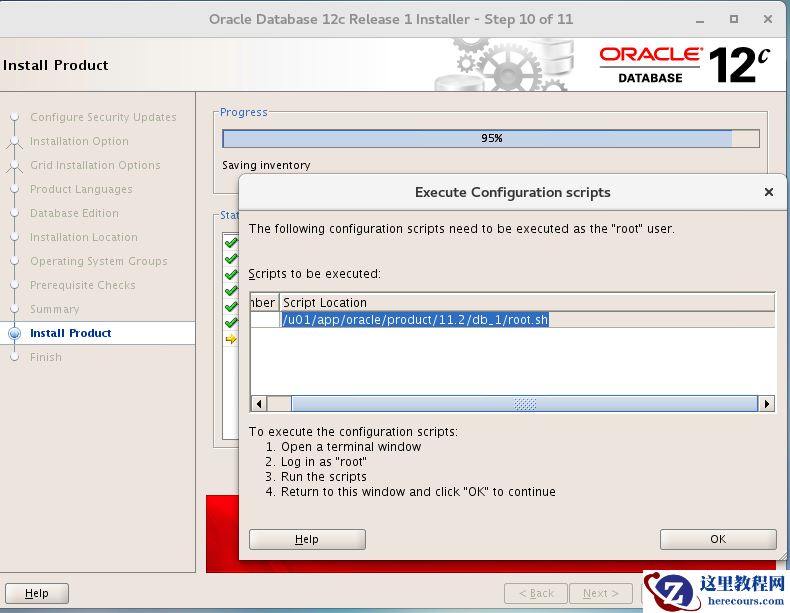Viewport: 790px width, 613px height.
Task: Click OK in Execute Configuration scripts dialog
Action: coord(718,539)
